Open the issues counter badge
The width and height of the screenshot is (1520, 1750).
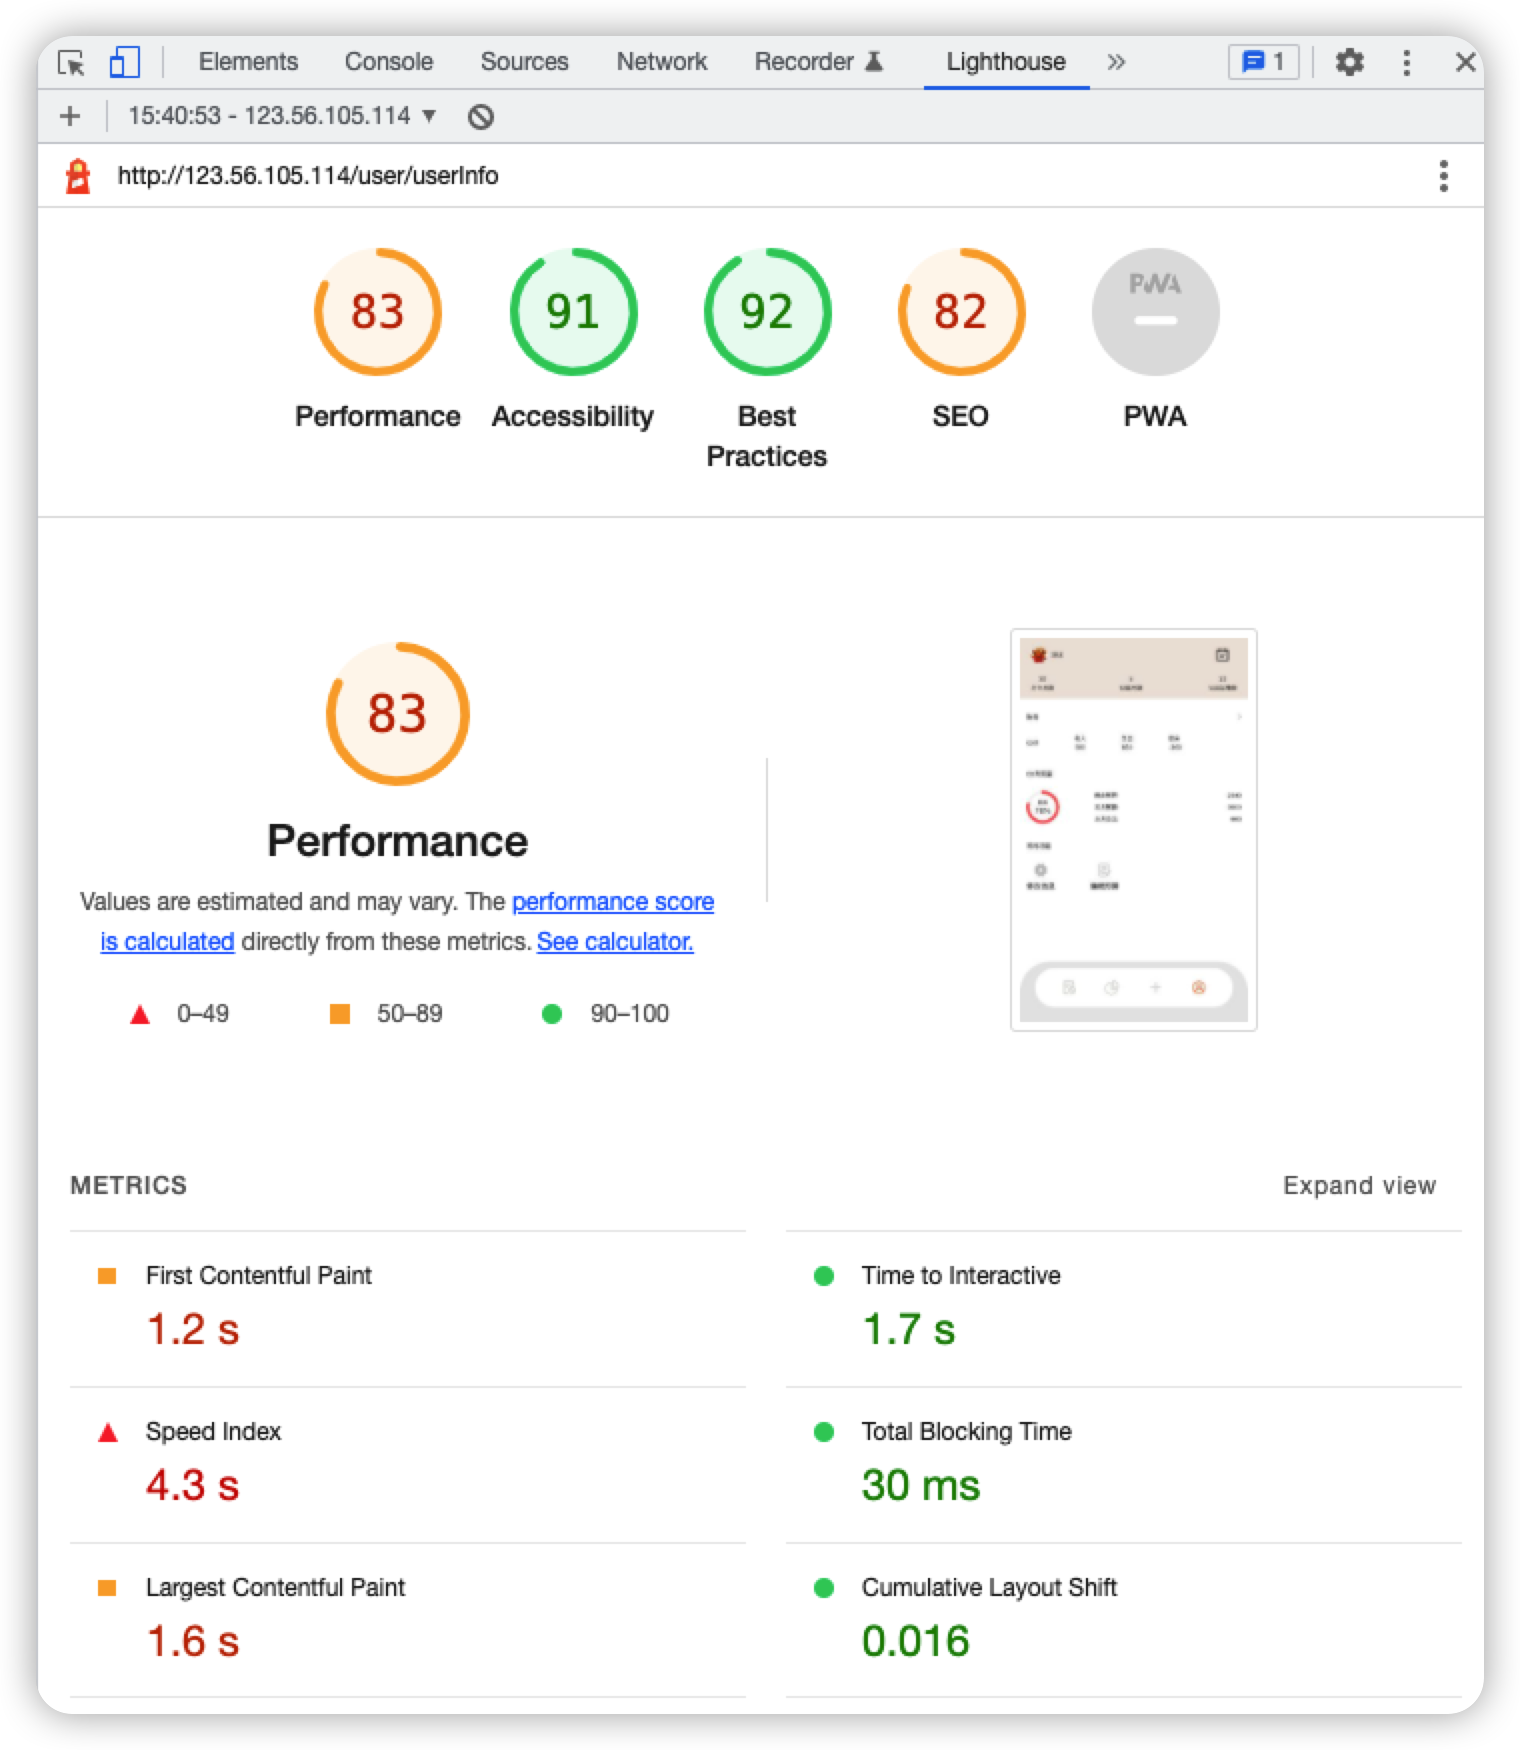coord(1263,62)
